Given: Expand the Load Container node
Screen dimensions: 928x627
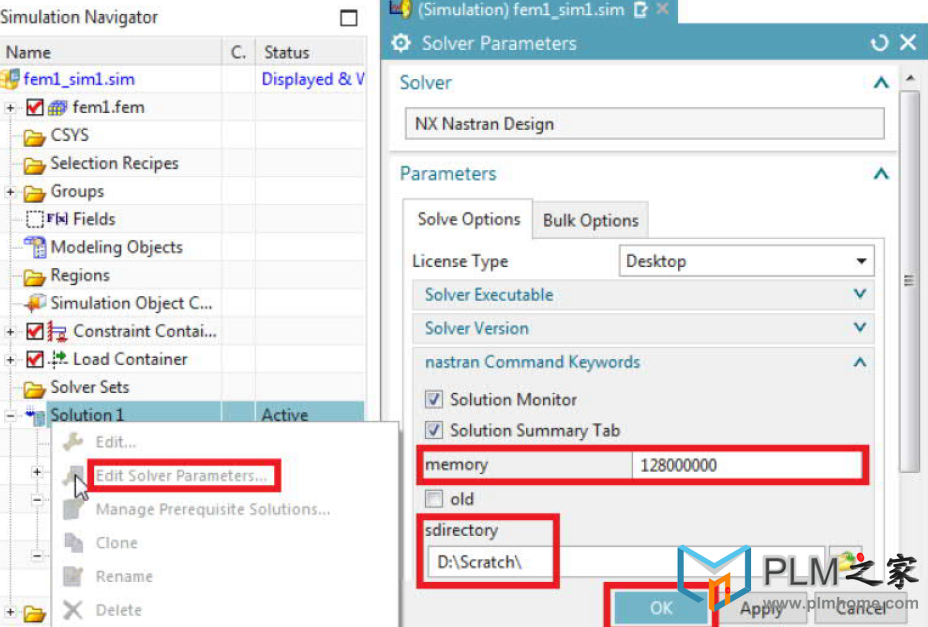Looking at the screenshot, I should click(10, 359).
